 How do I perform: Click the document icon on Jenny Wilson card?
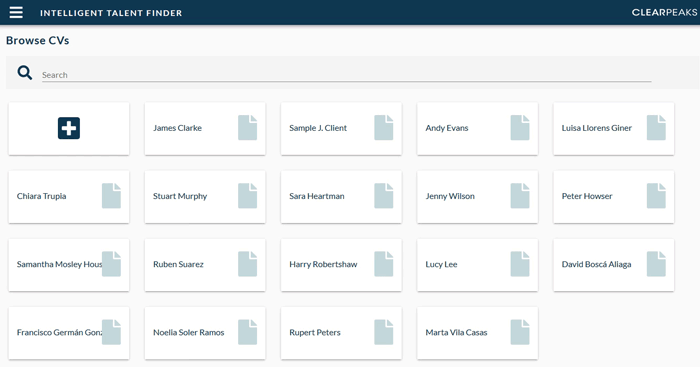tap(520, 196)
